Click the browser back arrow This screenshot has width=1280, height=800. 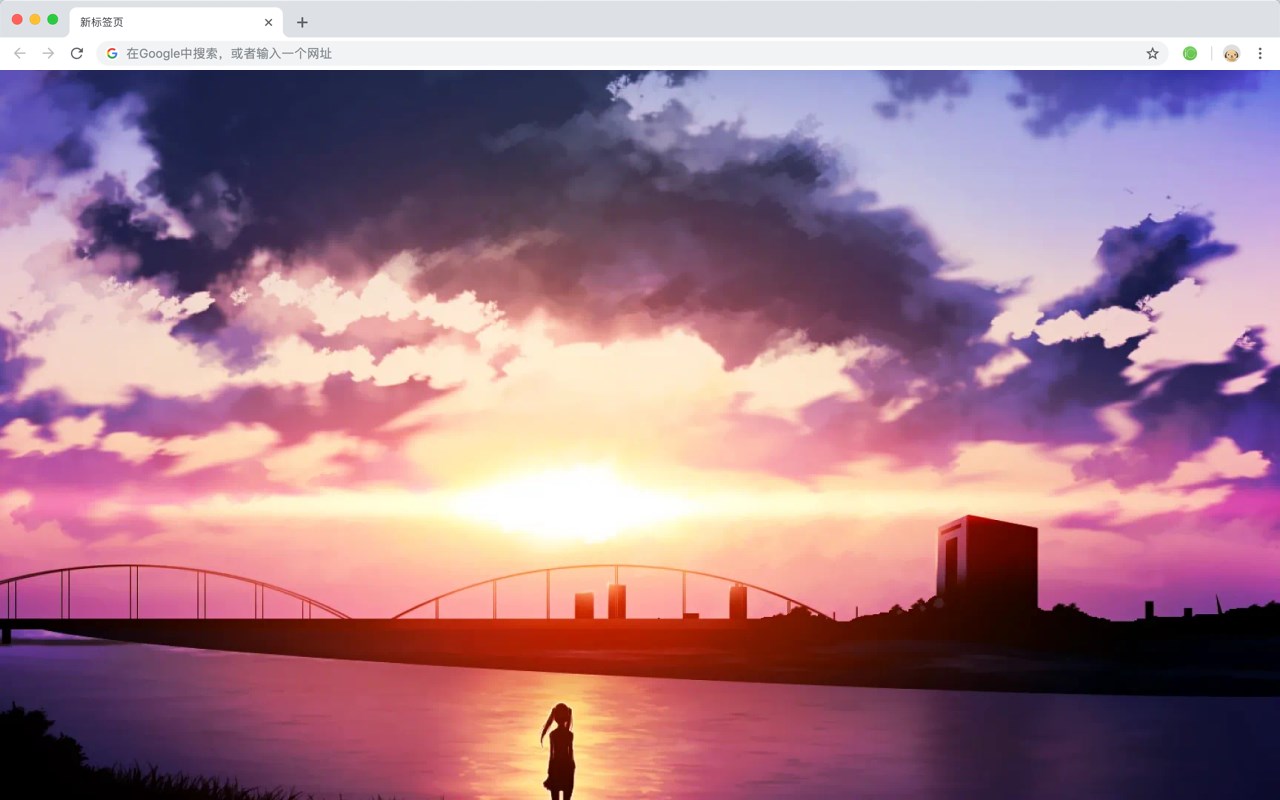click(x=20, y=53)
